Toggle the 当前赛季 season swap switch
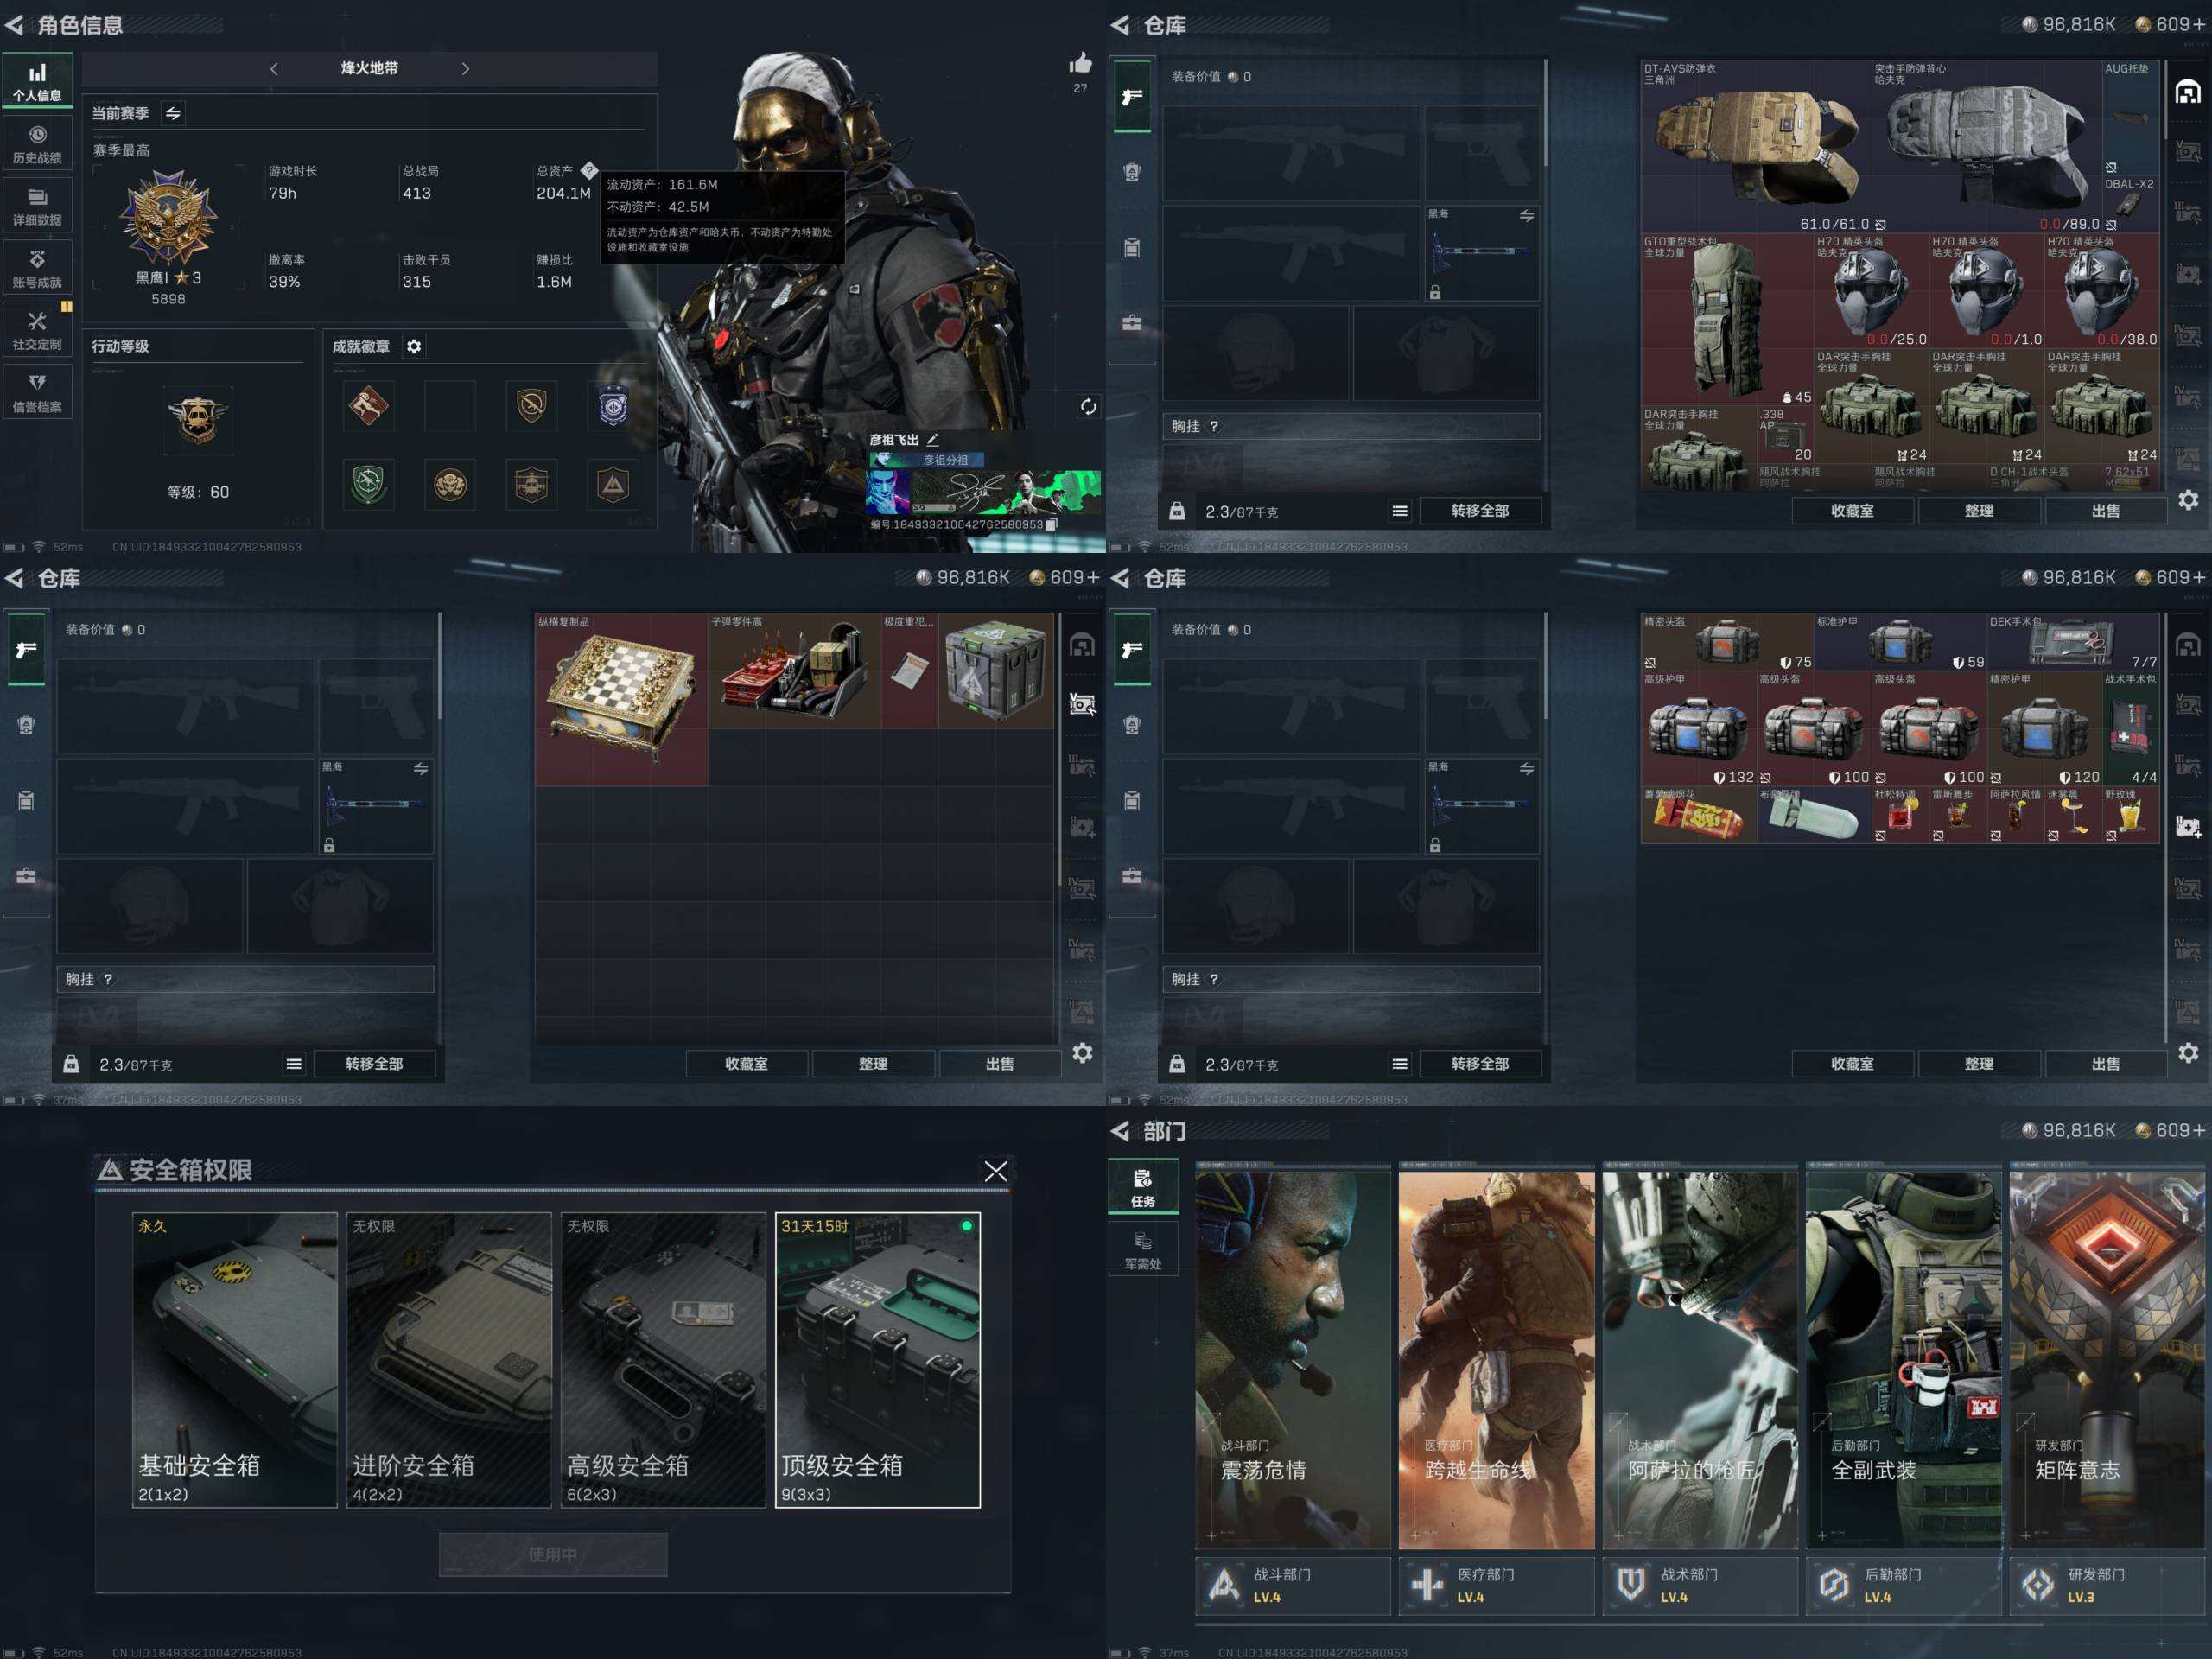This screenshot has width=2212, height=1659. click(173, 113)
